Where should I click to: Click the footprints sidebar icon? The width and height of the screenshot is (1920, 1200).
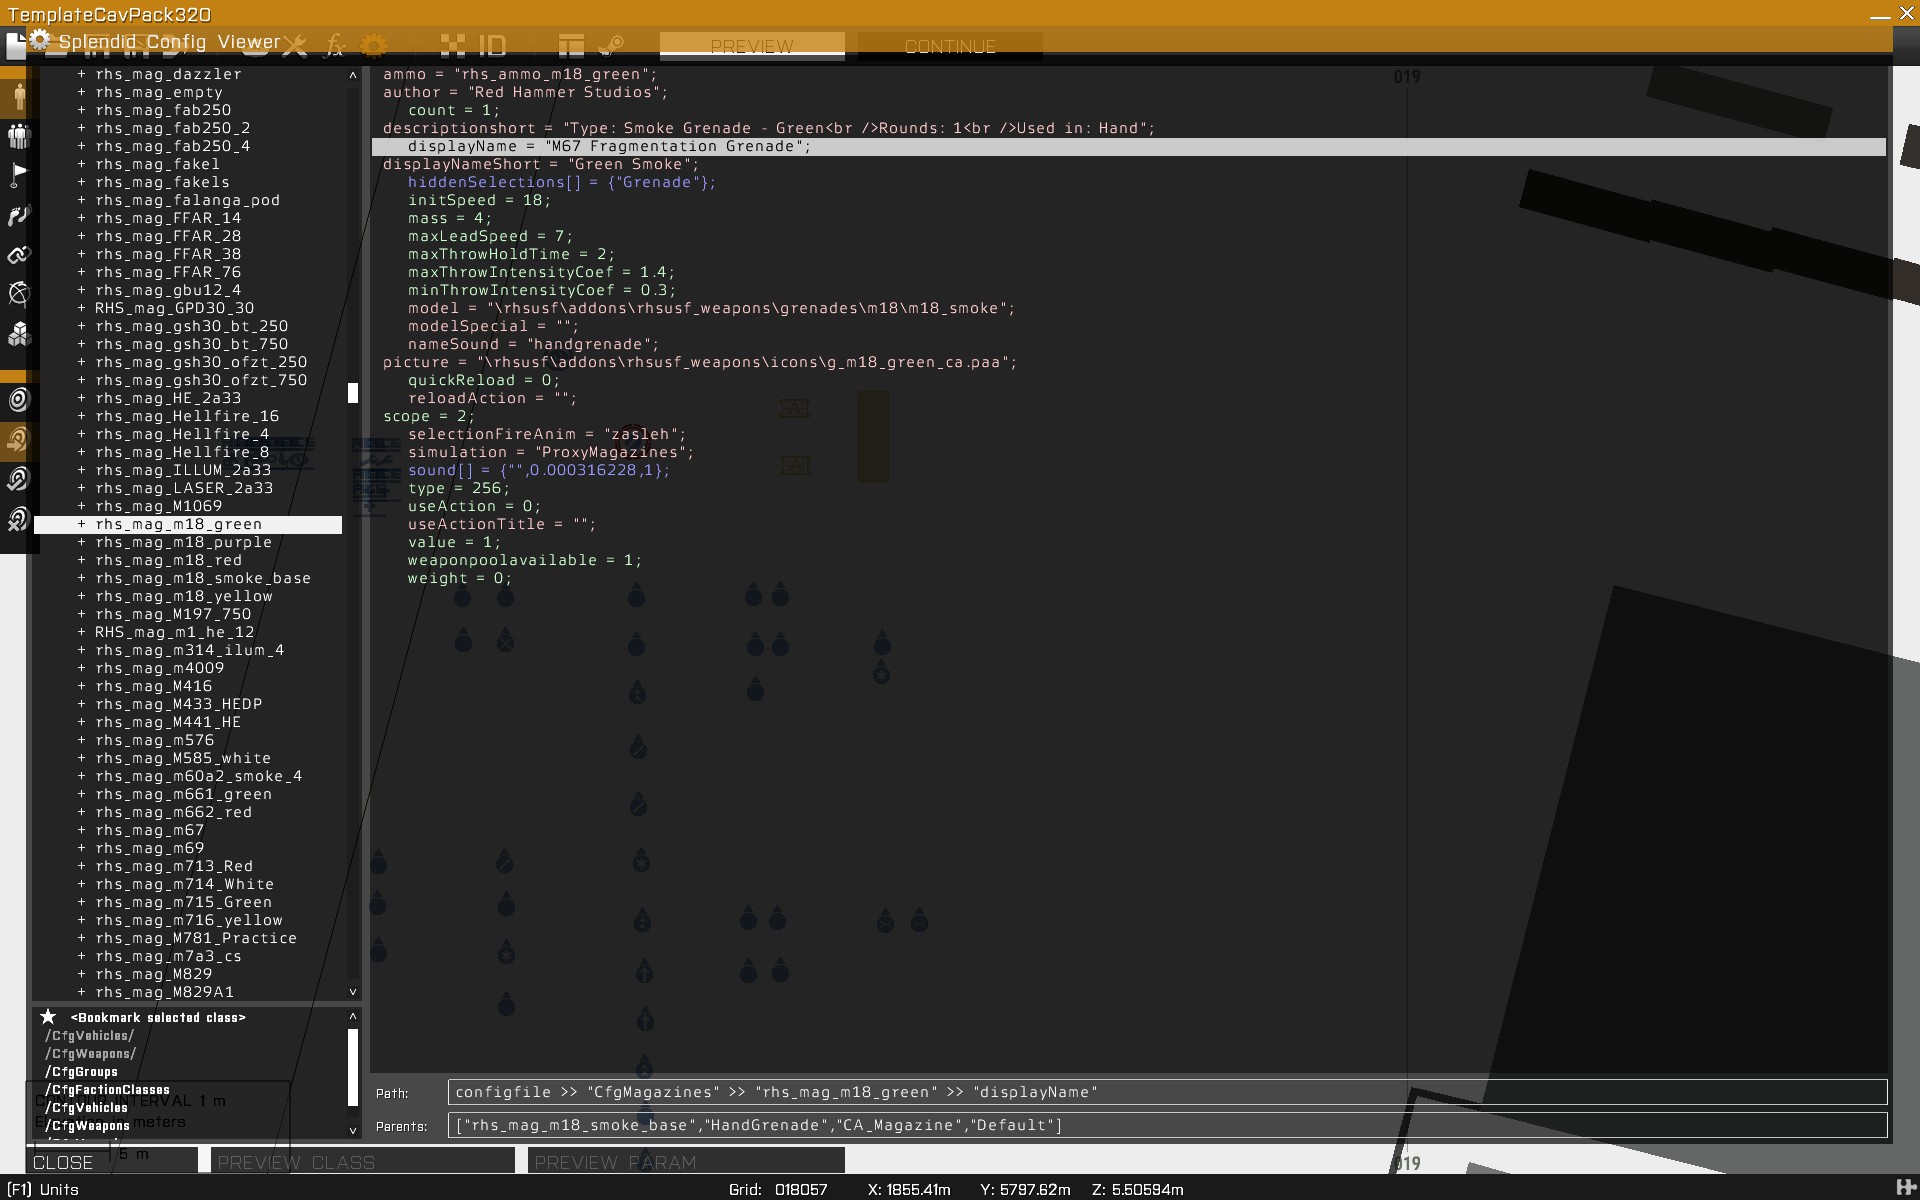(x=19, y=216)
